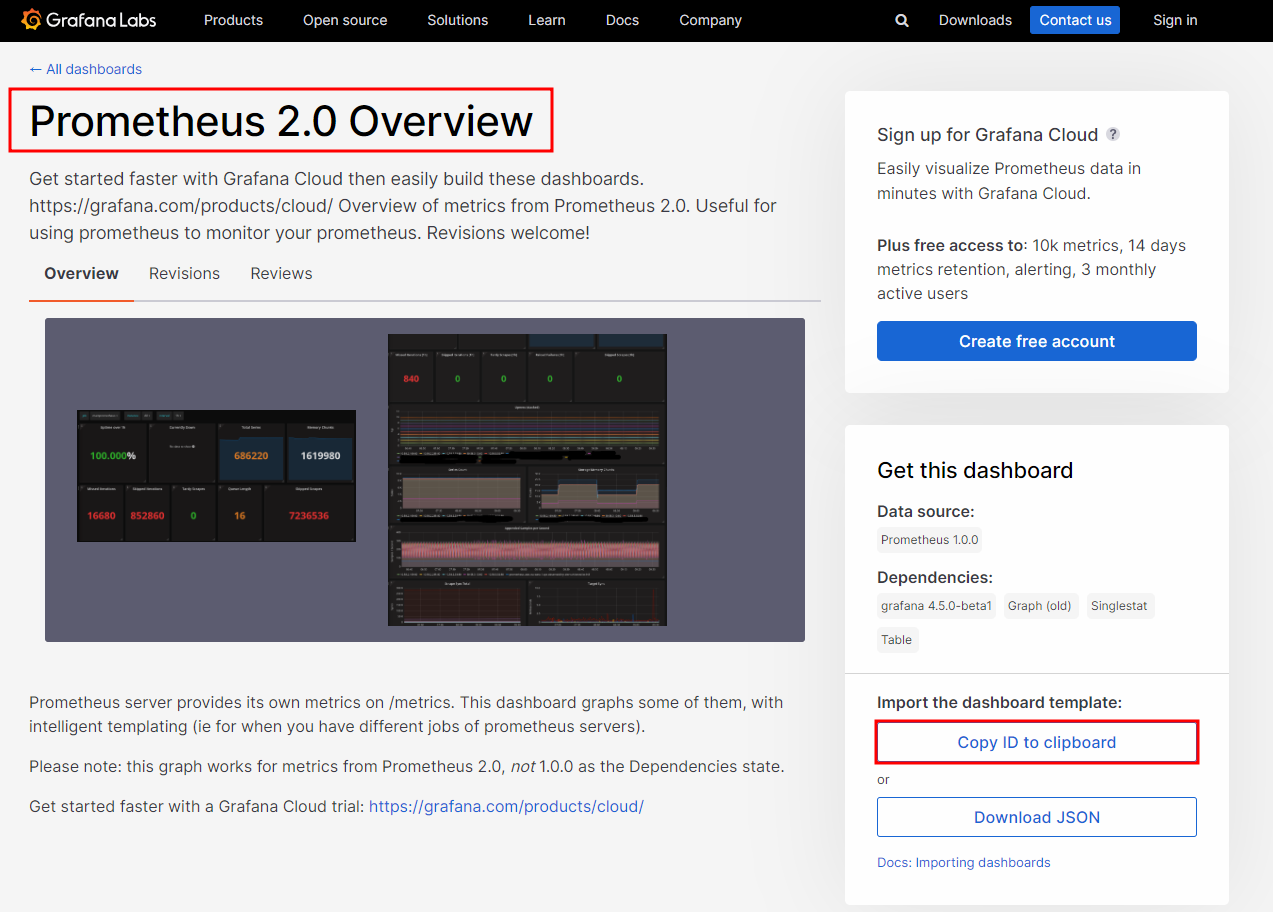Click Sign up for Grafana Cloud heading
Viewport: 1273px width, 912px height.
987,134
